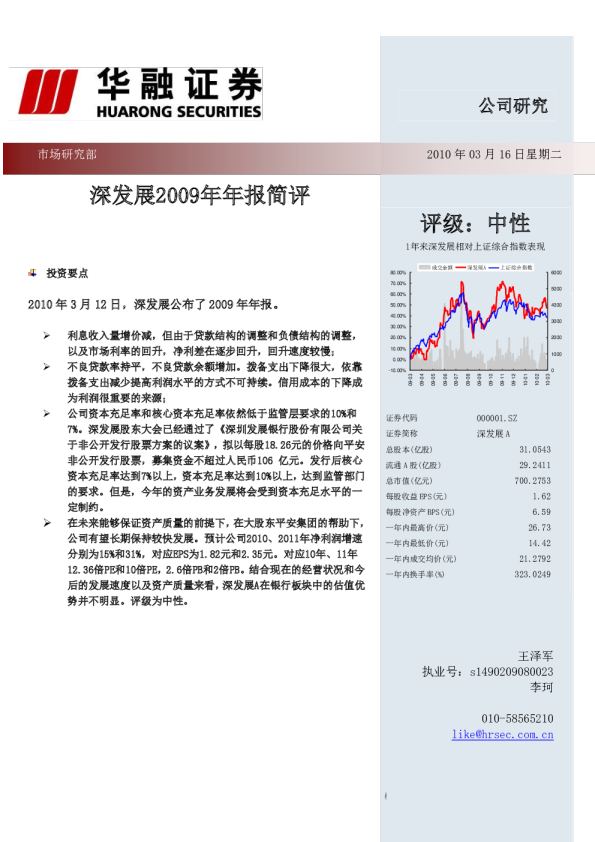Click the like@hrsec.com.cn email link
This screenshot has height=842, width=595.
(502, 735)
